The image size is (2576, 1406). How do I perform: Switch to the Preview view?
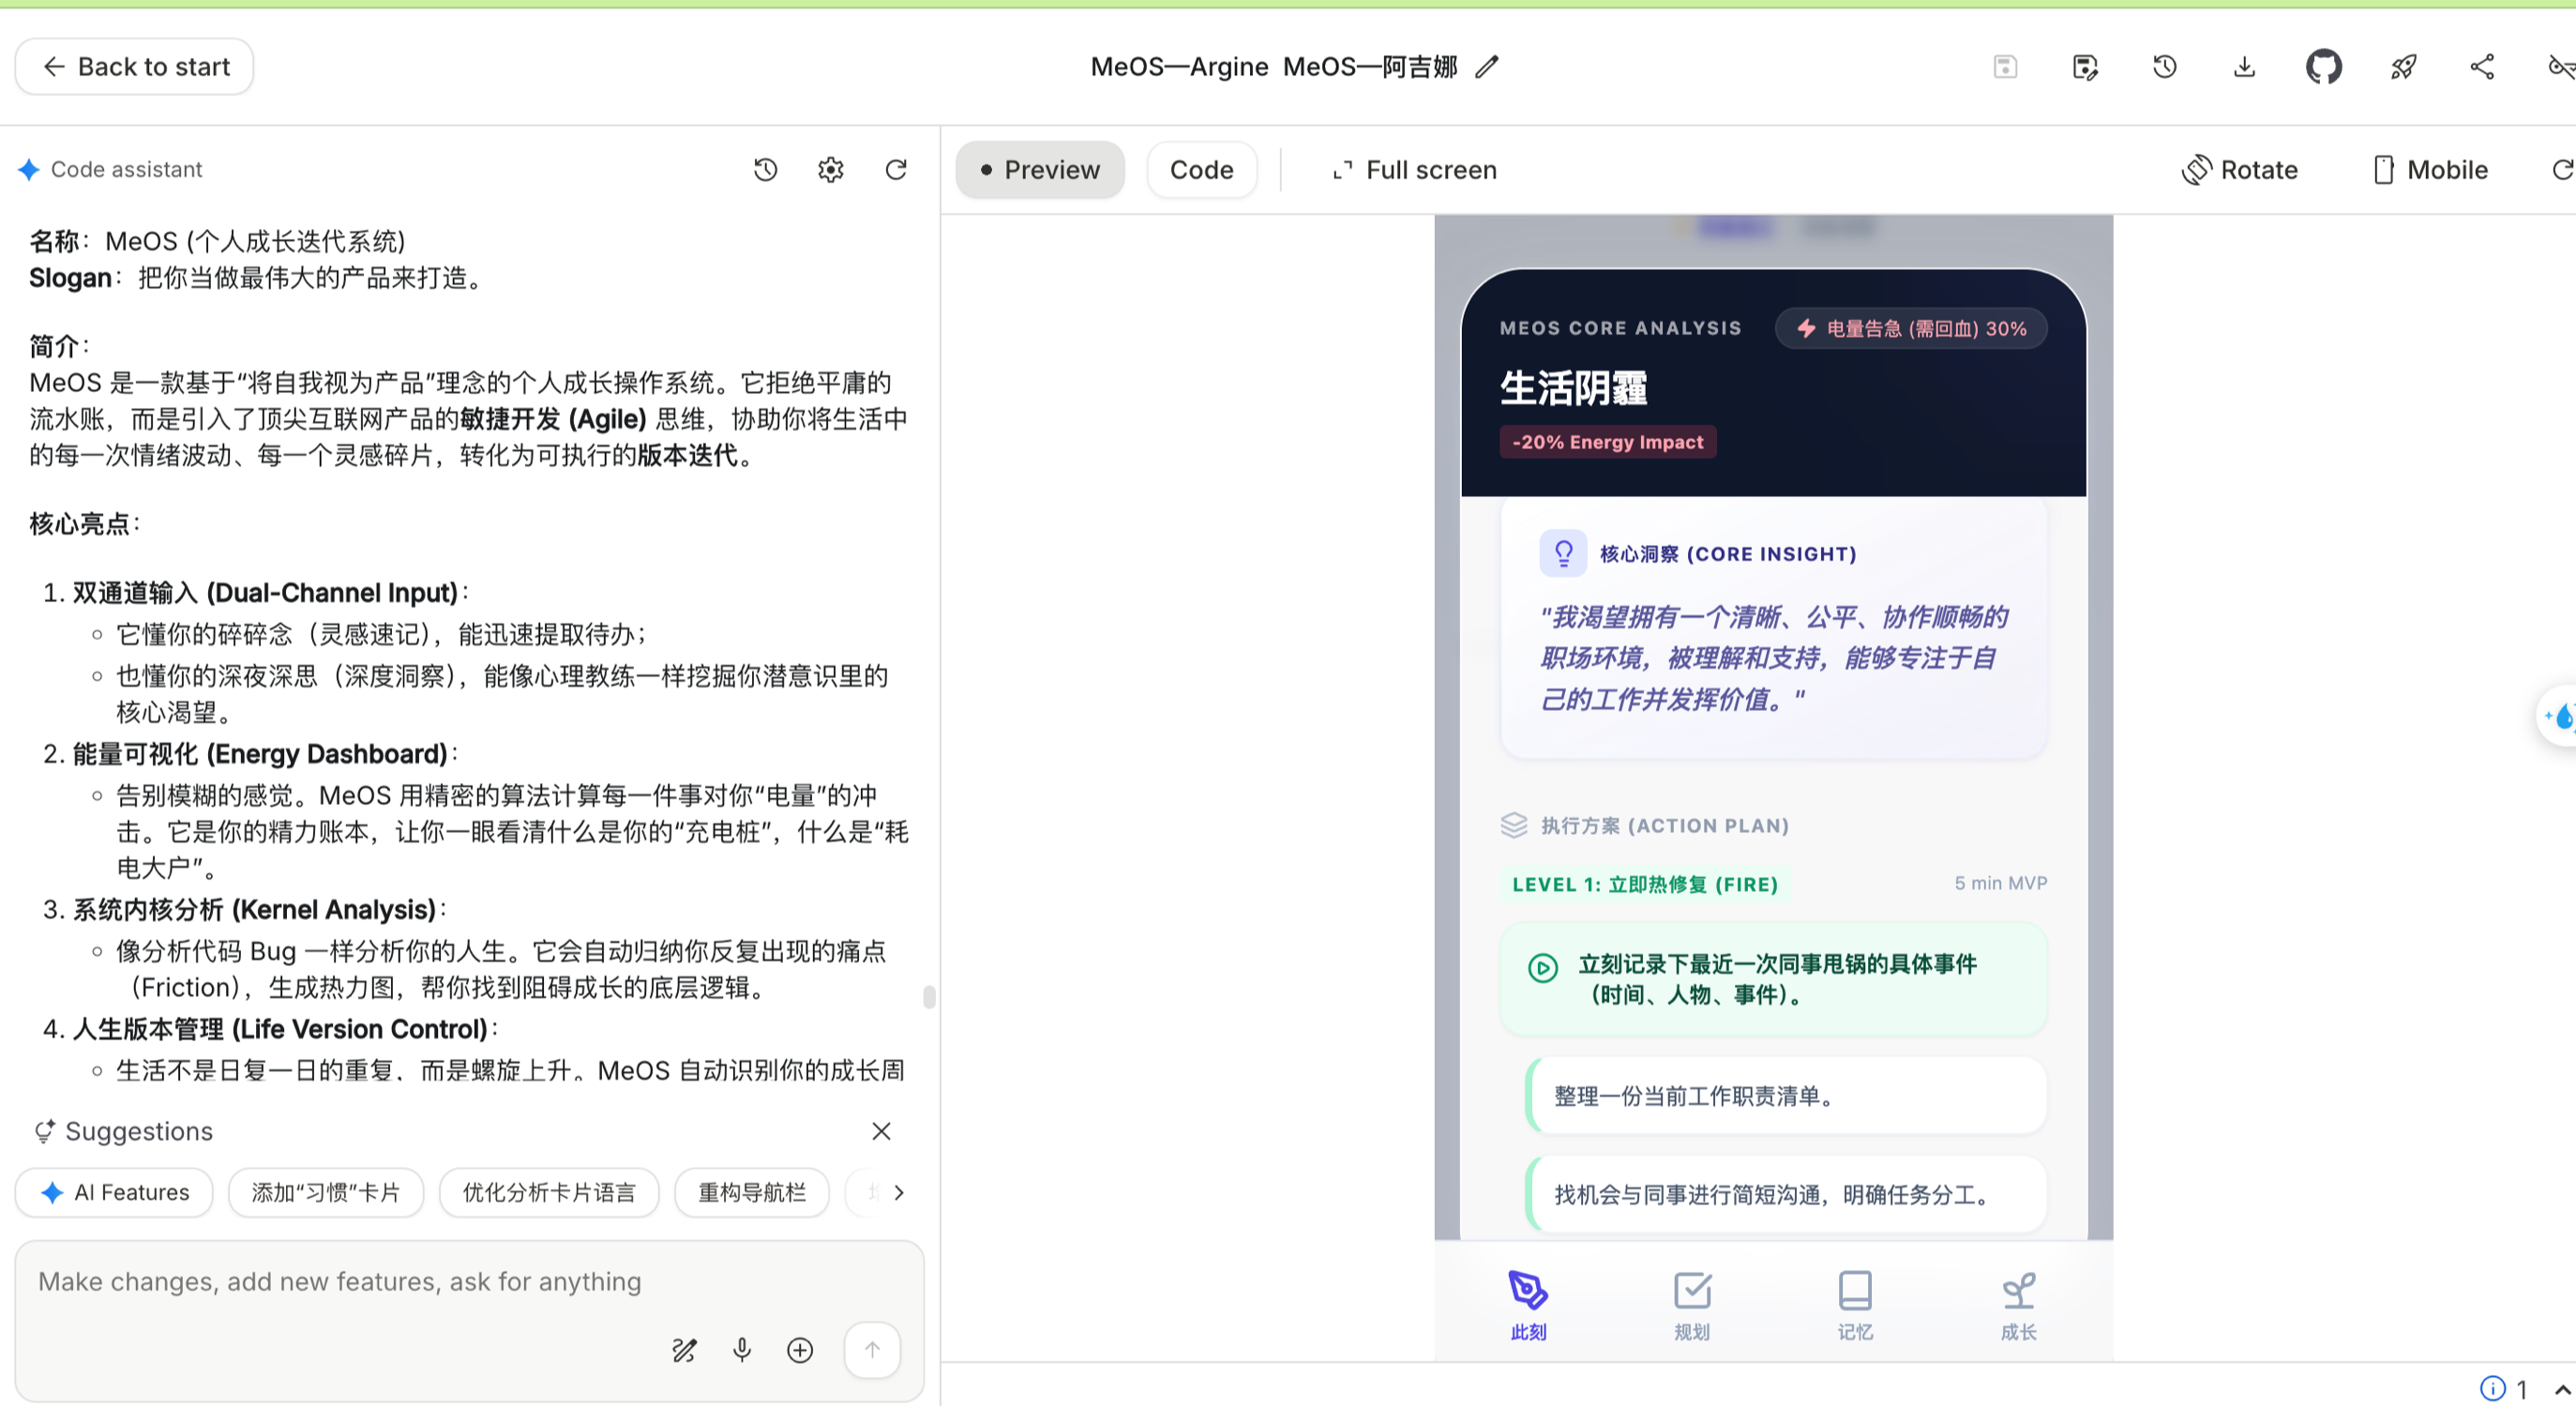(1040, 170)
